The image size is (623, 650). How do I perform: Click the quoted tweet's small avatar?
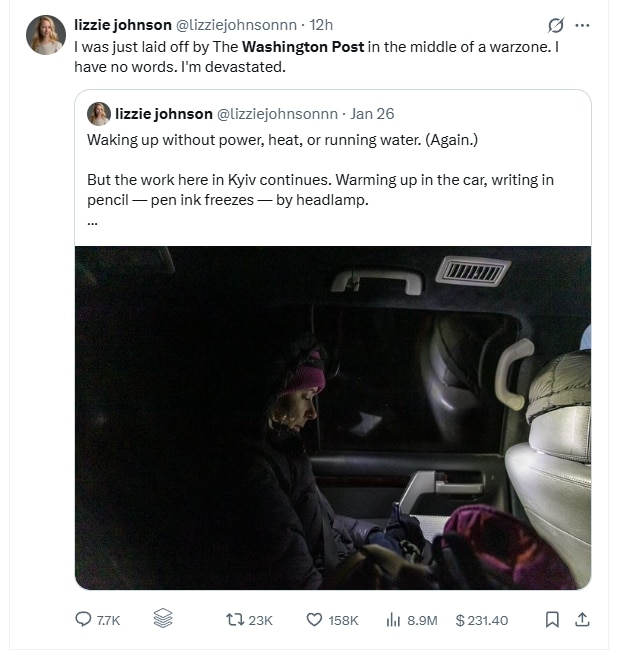coord(98,114)
